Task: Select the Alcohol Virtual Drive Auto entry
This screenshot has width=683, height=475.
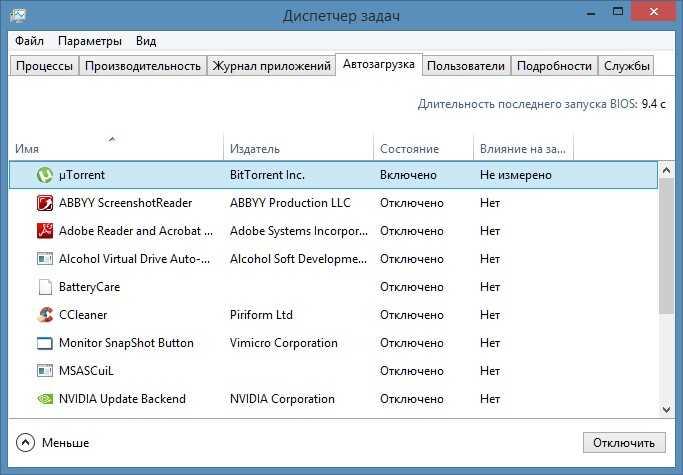Action: pos(135,259)
